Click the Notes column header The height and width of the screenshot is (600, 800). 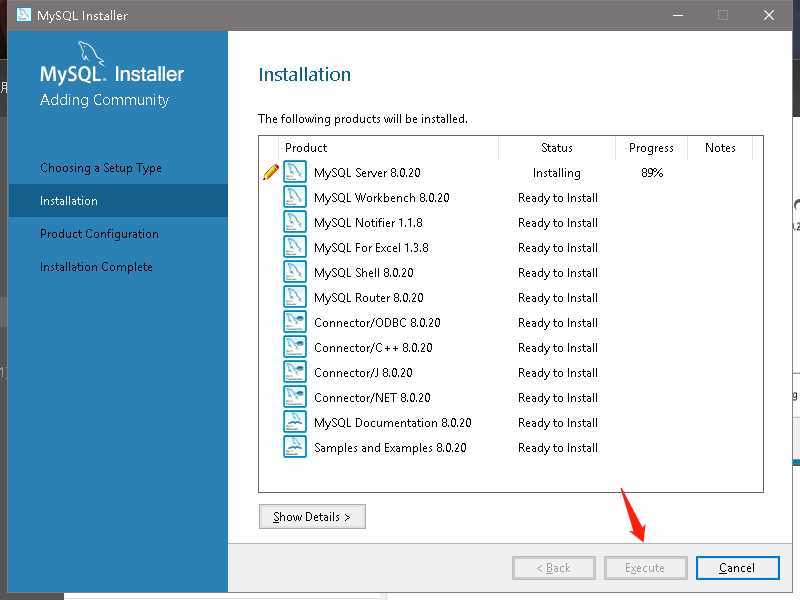[720, 148]
